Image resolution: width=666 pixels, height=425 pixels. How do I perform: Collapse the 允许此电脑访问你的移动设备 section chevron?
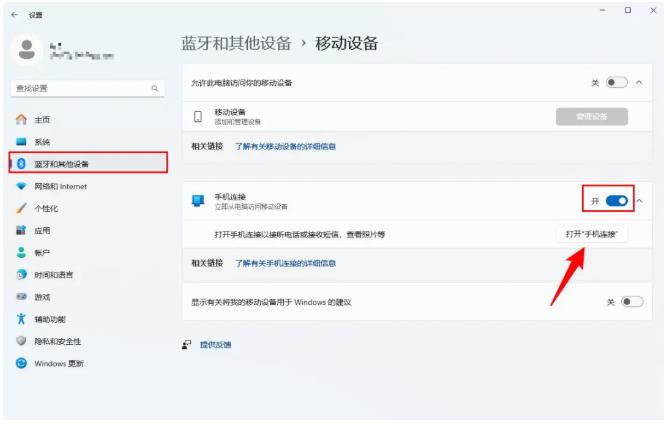[639, 82]
